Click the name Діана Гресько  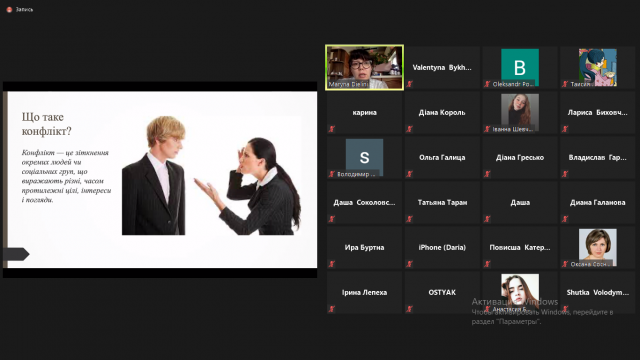click(520, 157)
